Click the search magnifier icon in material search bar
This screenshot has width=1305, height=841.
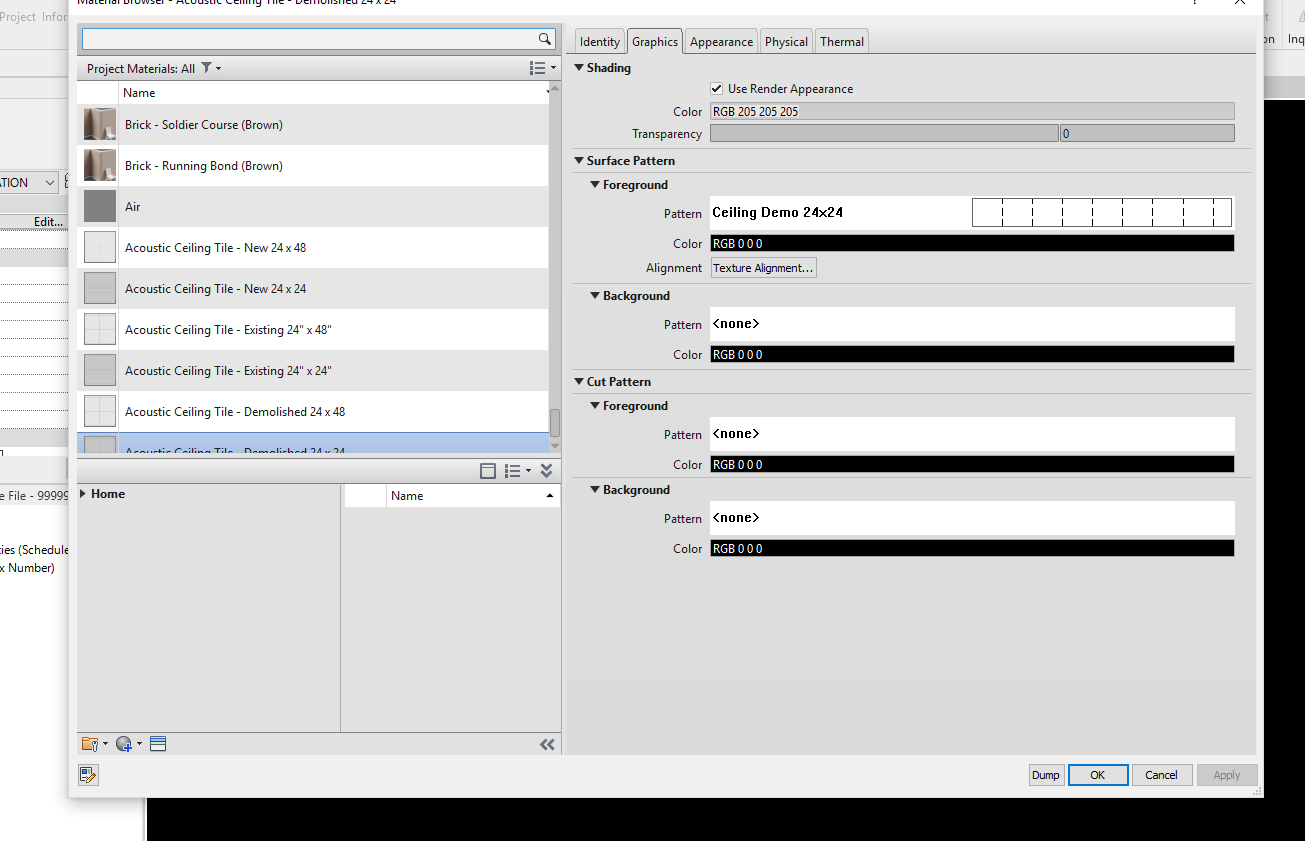[x=544, y=38]
